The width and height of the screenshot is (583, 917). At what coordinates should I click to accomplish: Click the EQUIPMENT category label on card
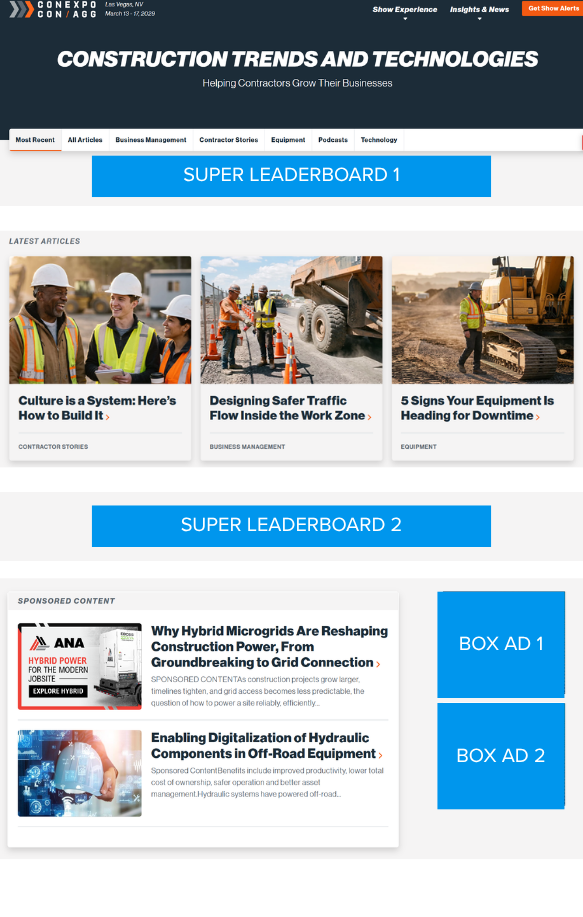tap(419, 447)
